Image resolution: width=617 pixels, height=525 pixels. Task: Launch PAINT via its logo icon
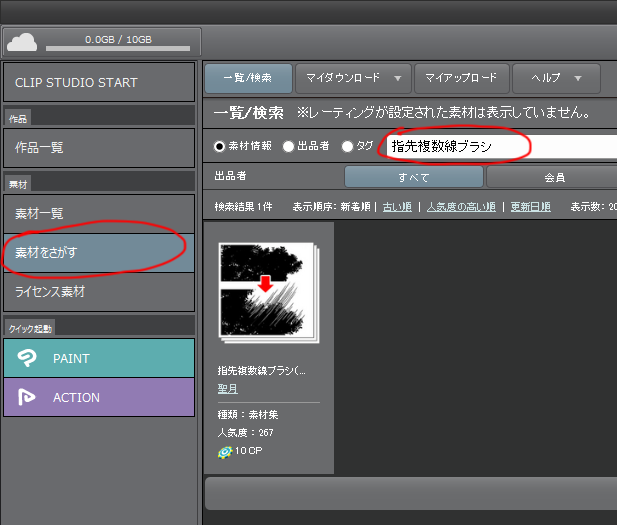27,358
